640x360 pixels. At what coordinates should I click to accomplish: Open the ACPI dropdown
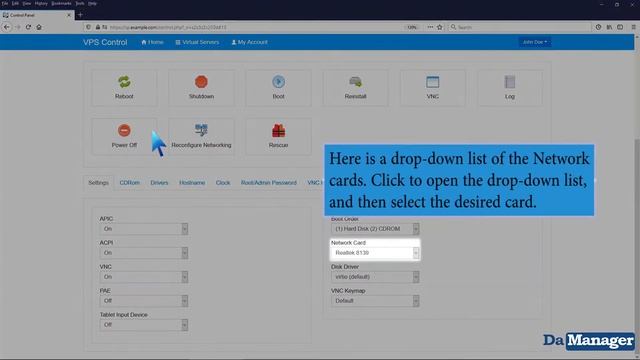144,253
